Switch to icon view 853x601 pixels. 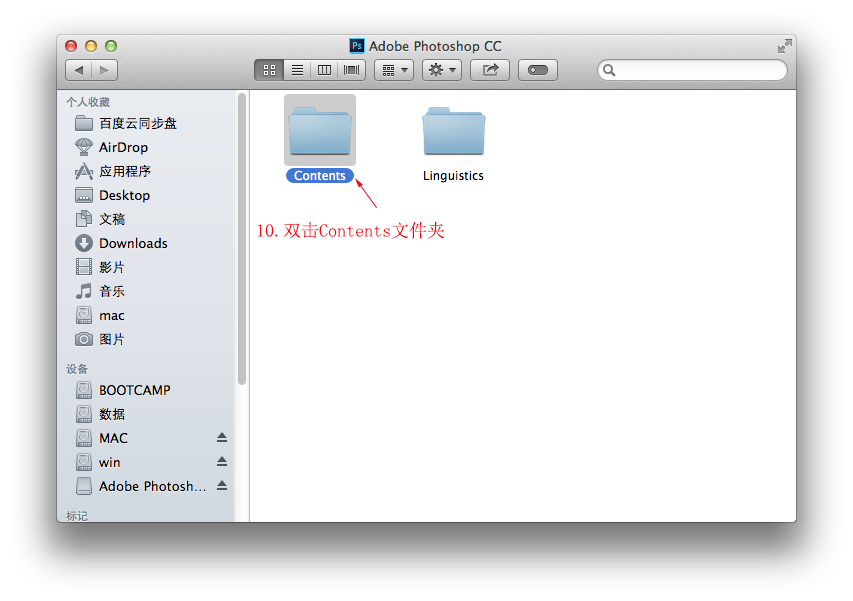pyautogui.click(x=269, y=70)
